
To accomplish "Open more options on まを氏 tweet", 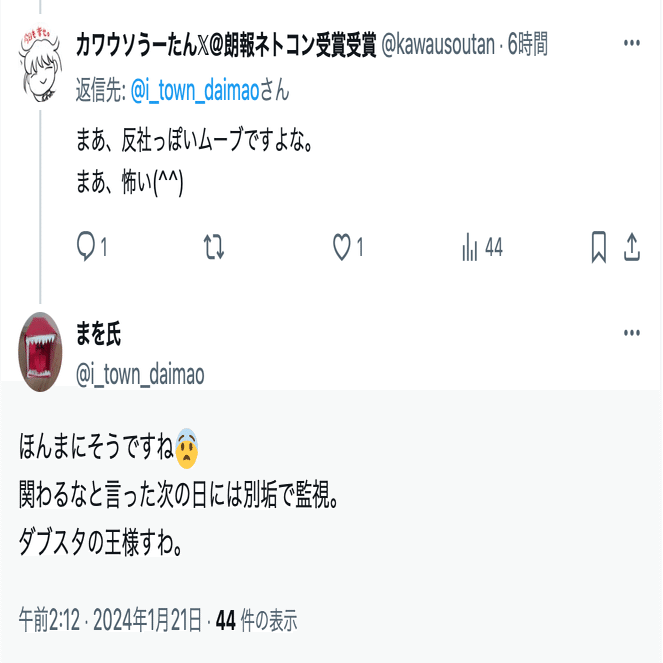I will 632,333.
